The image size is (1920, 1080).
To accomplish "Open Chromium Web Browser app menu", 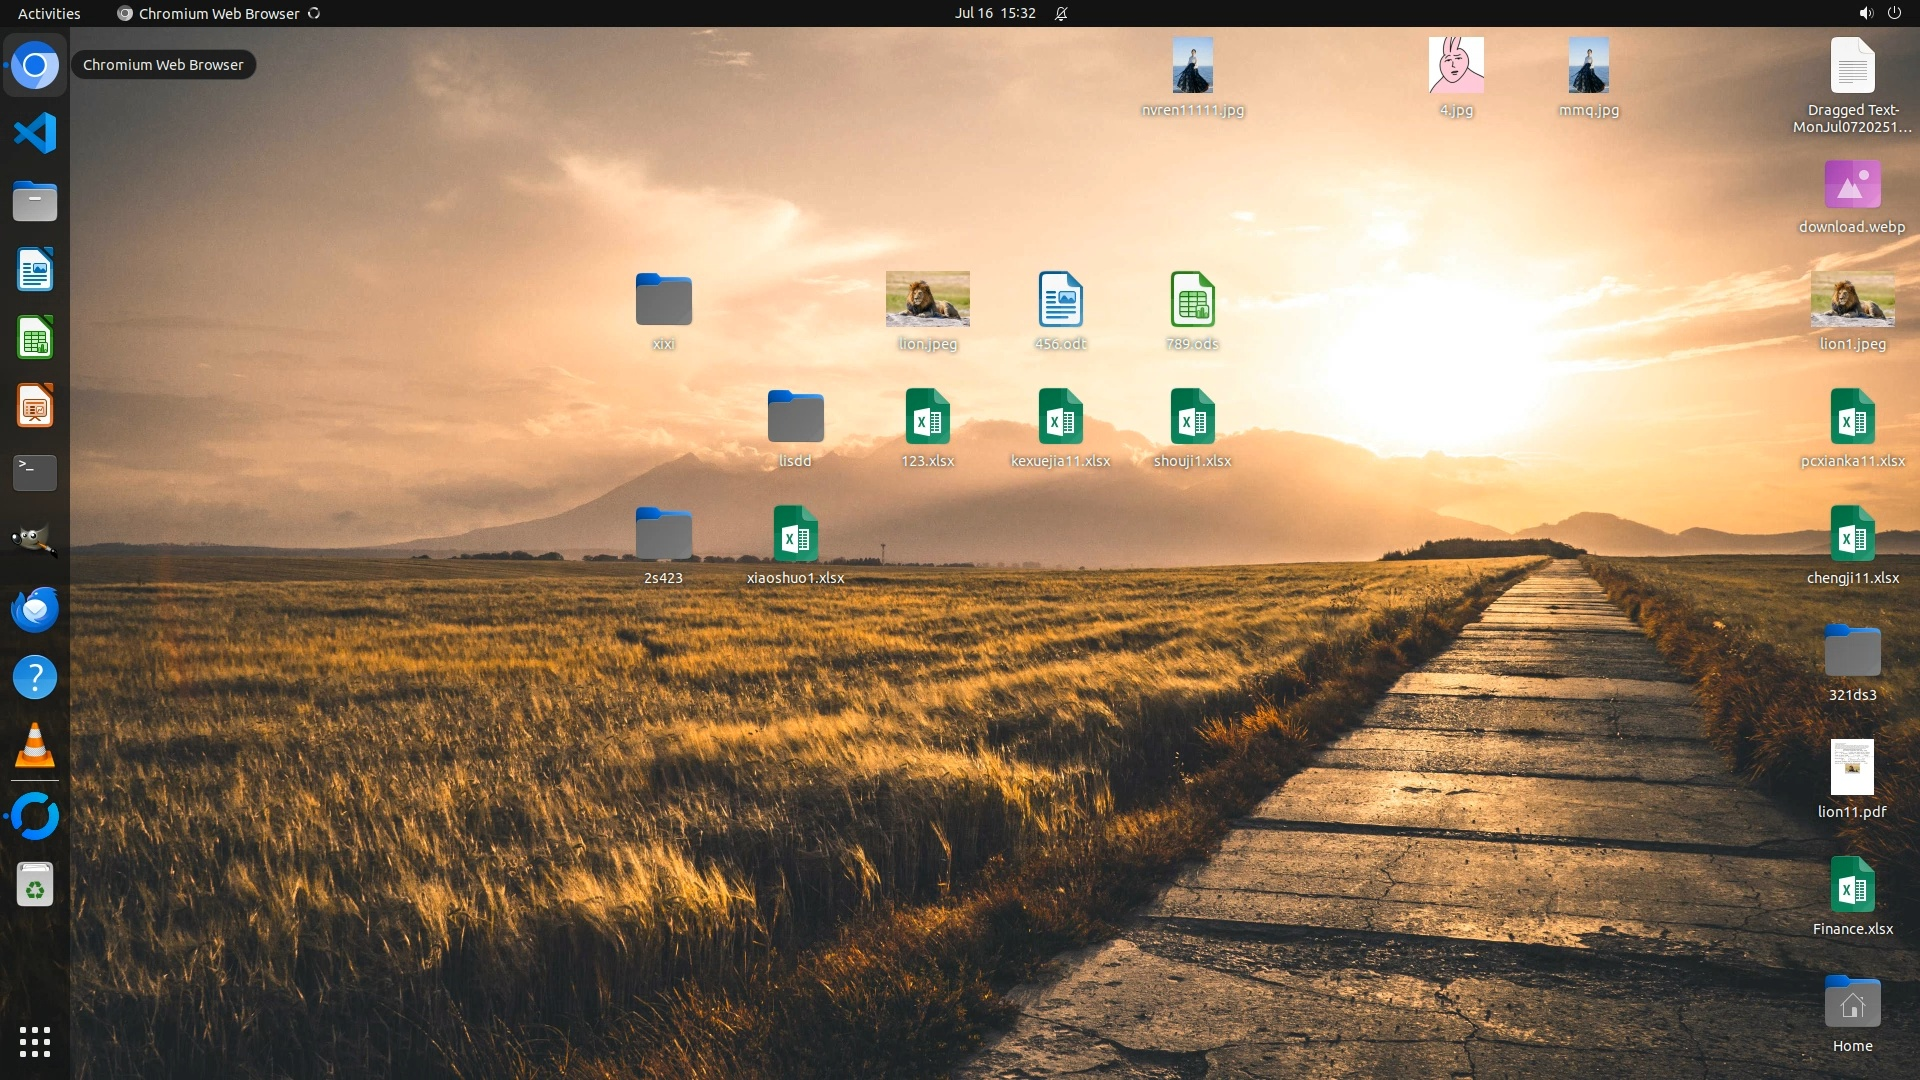I will (x=218, y=13).
